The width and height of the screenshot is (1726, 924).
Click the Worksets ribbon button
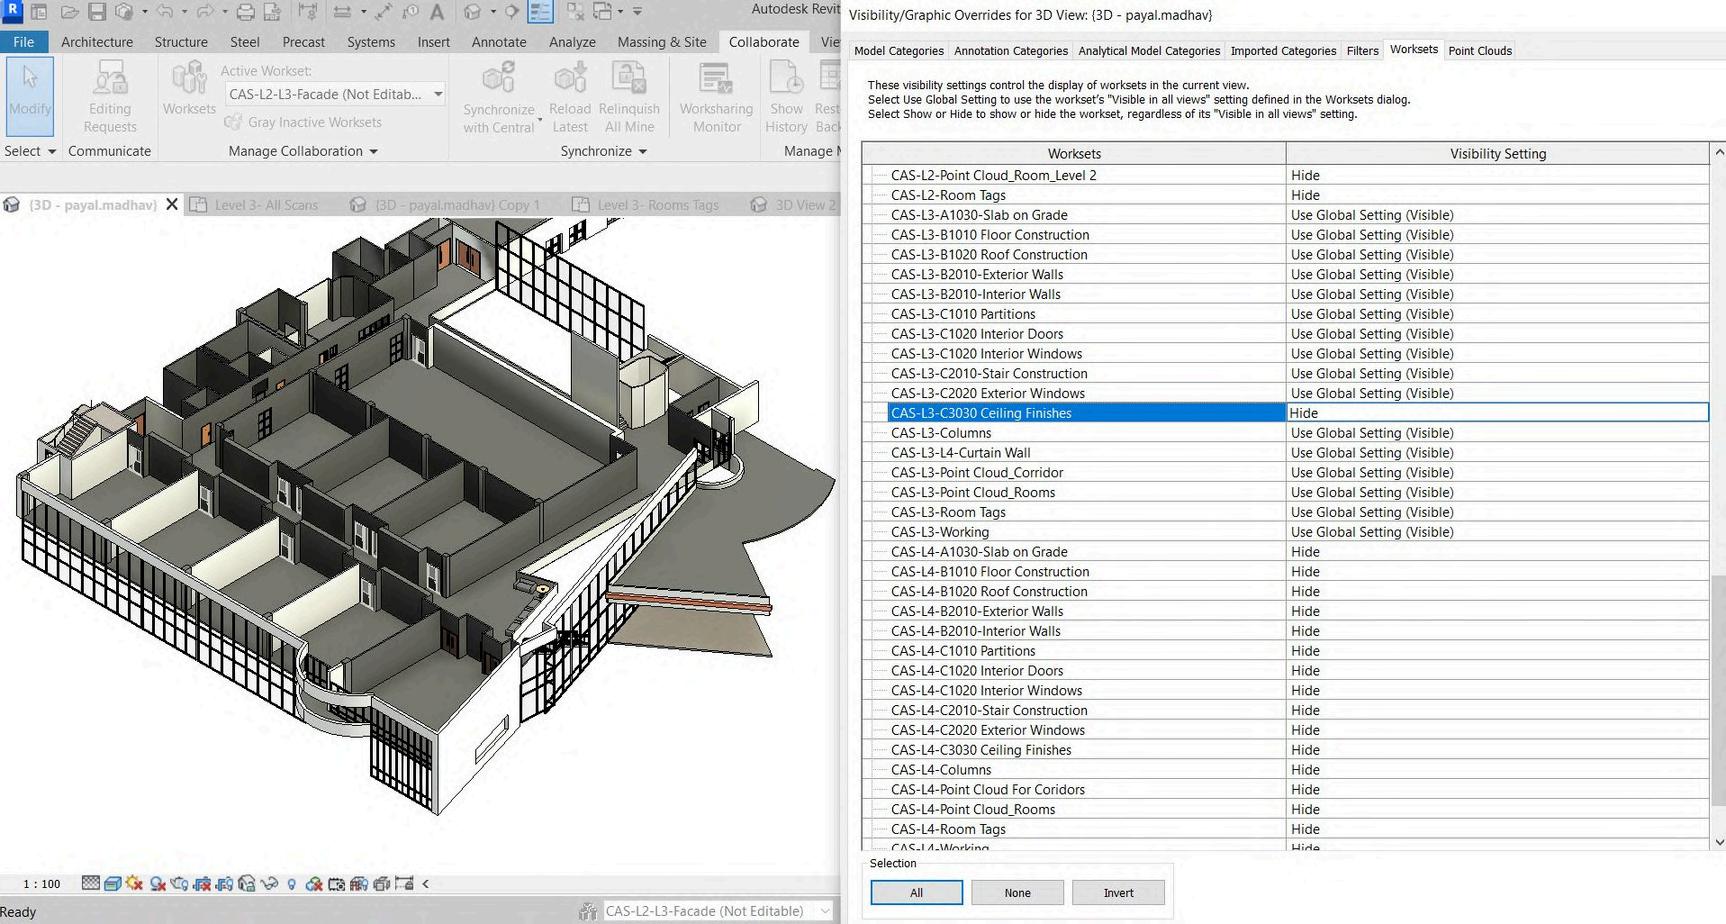pos(188,89)
